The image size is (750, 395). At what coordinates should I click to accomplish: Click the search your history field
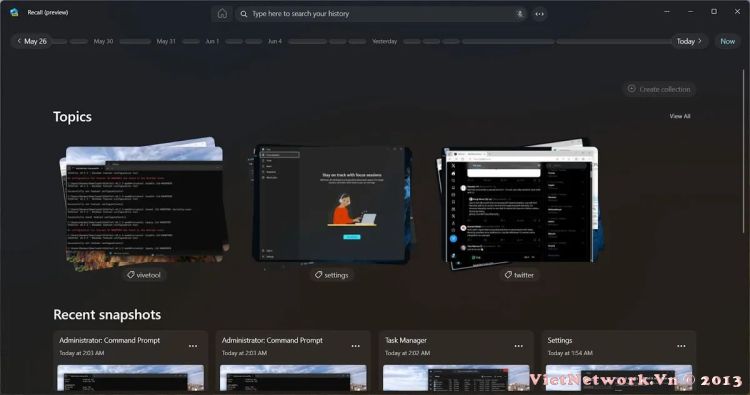coord(380,14)
